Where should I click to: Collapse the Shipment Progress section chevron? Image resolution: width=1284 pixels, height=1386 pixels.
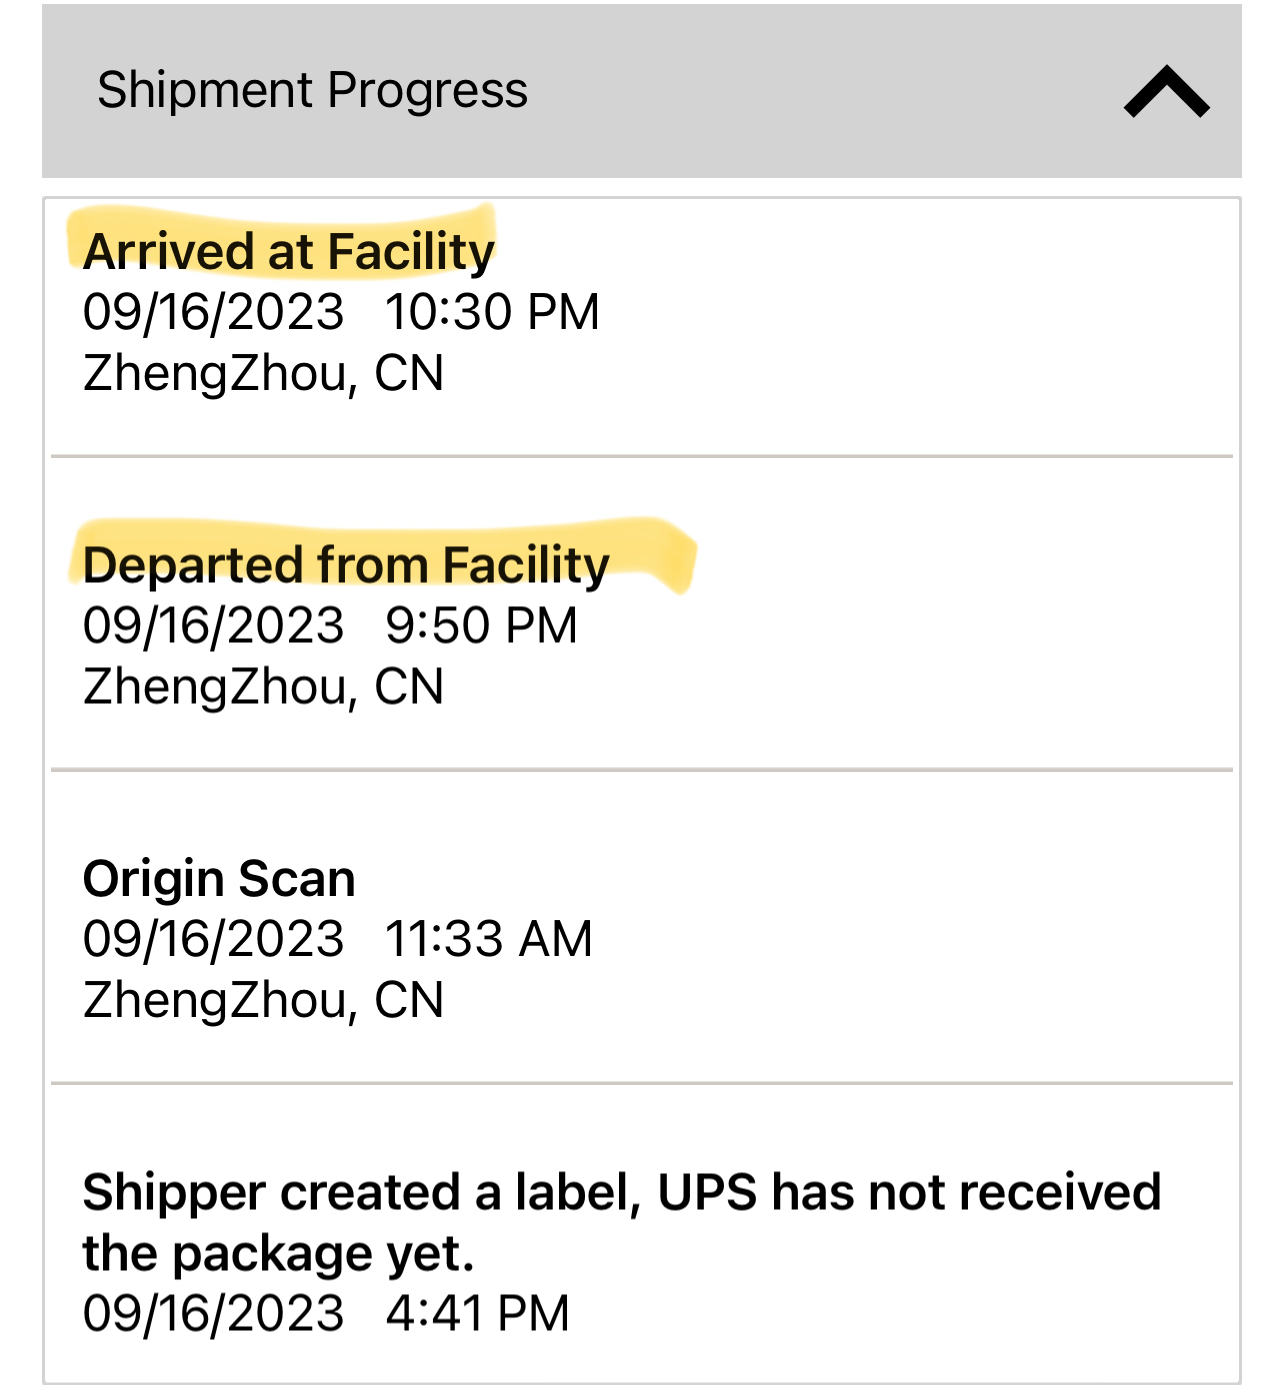tap(1166, 92)
